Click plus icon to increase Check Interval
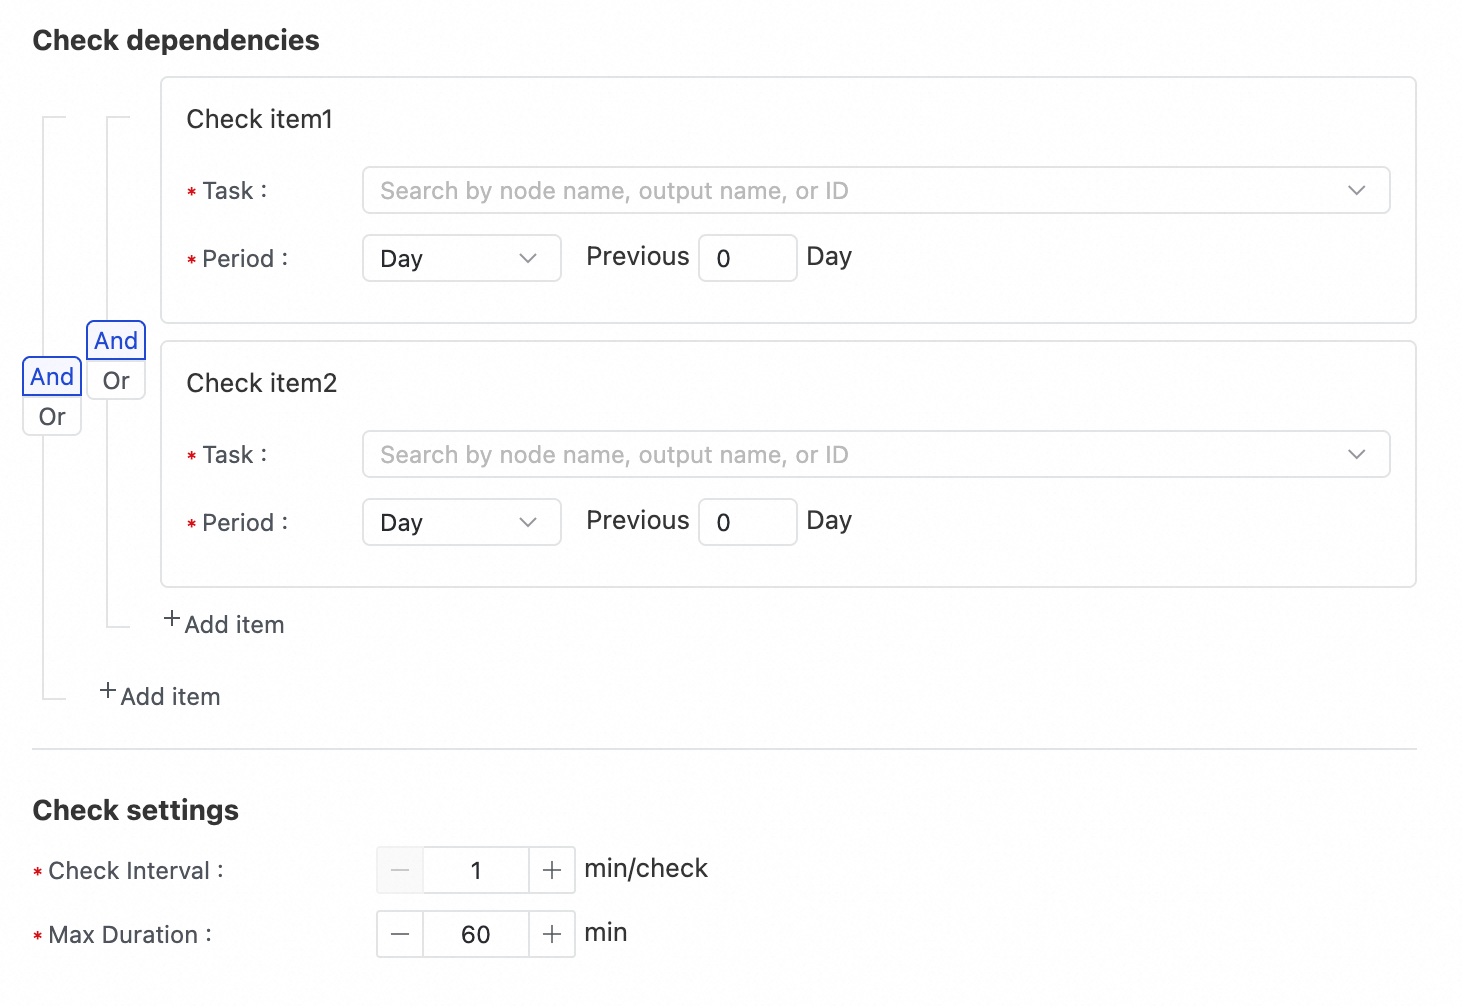 tap(551, 871)
